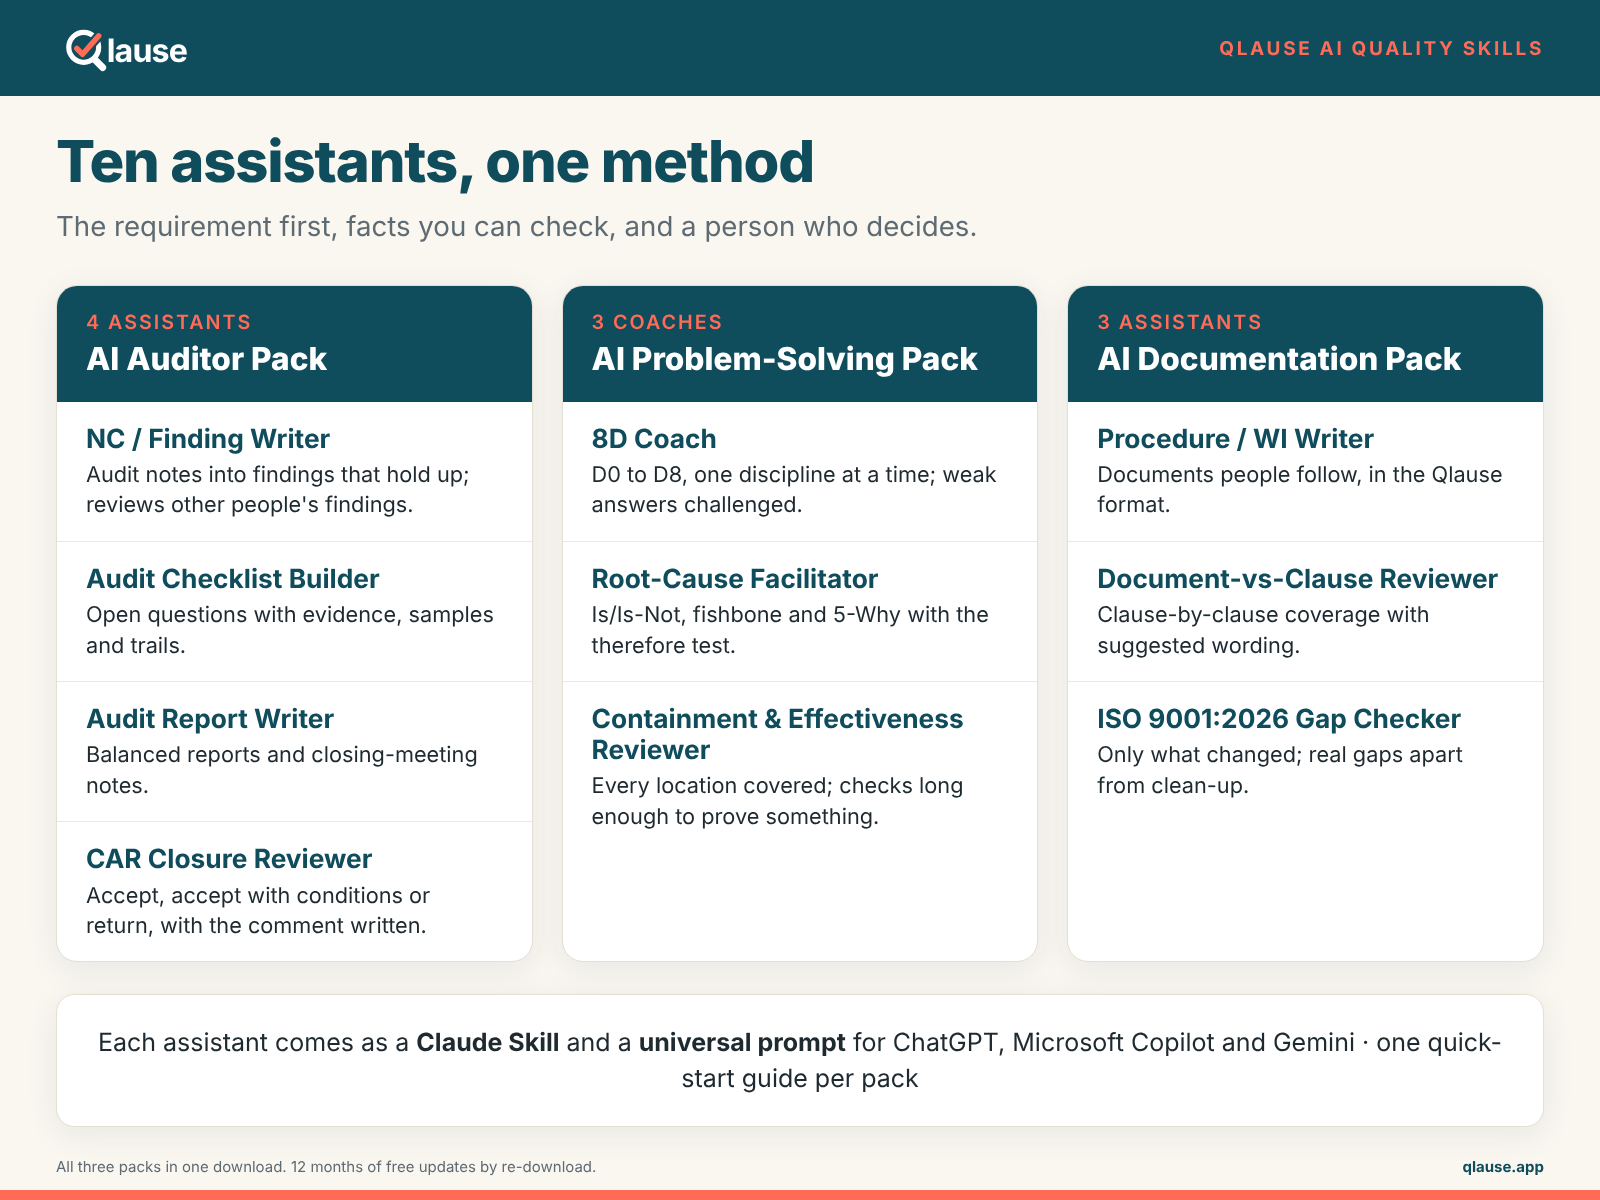Select the AI Documentation Pack header
The height and width of the screenshot is (1200, 1600).
click(1305, 344)
